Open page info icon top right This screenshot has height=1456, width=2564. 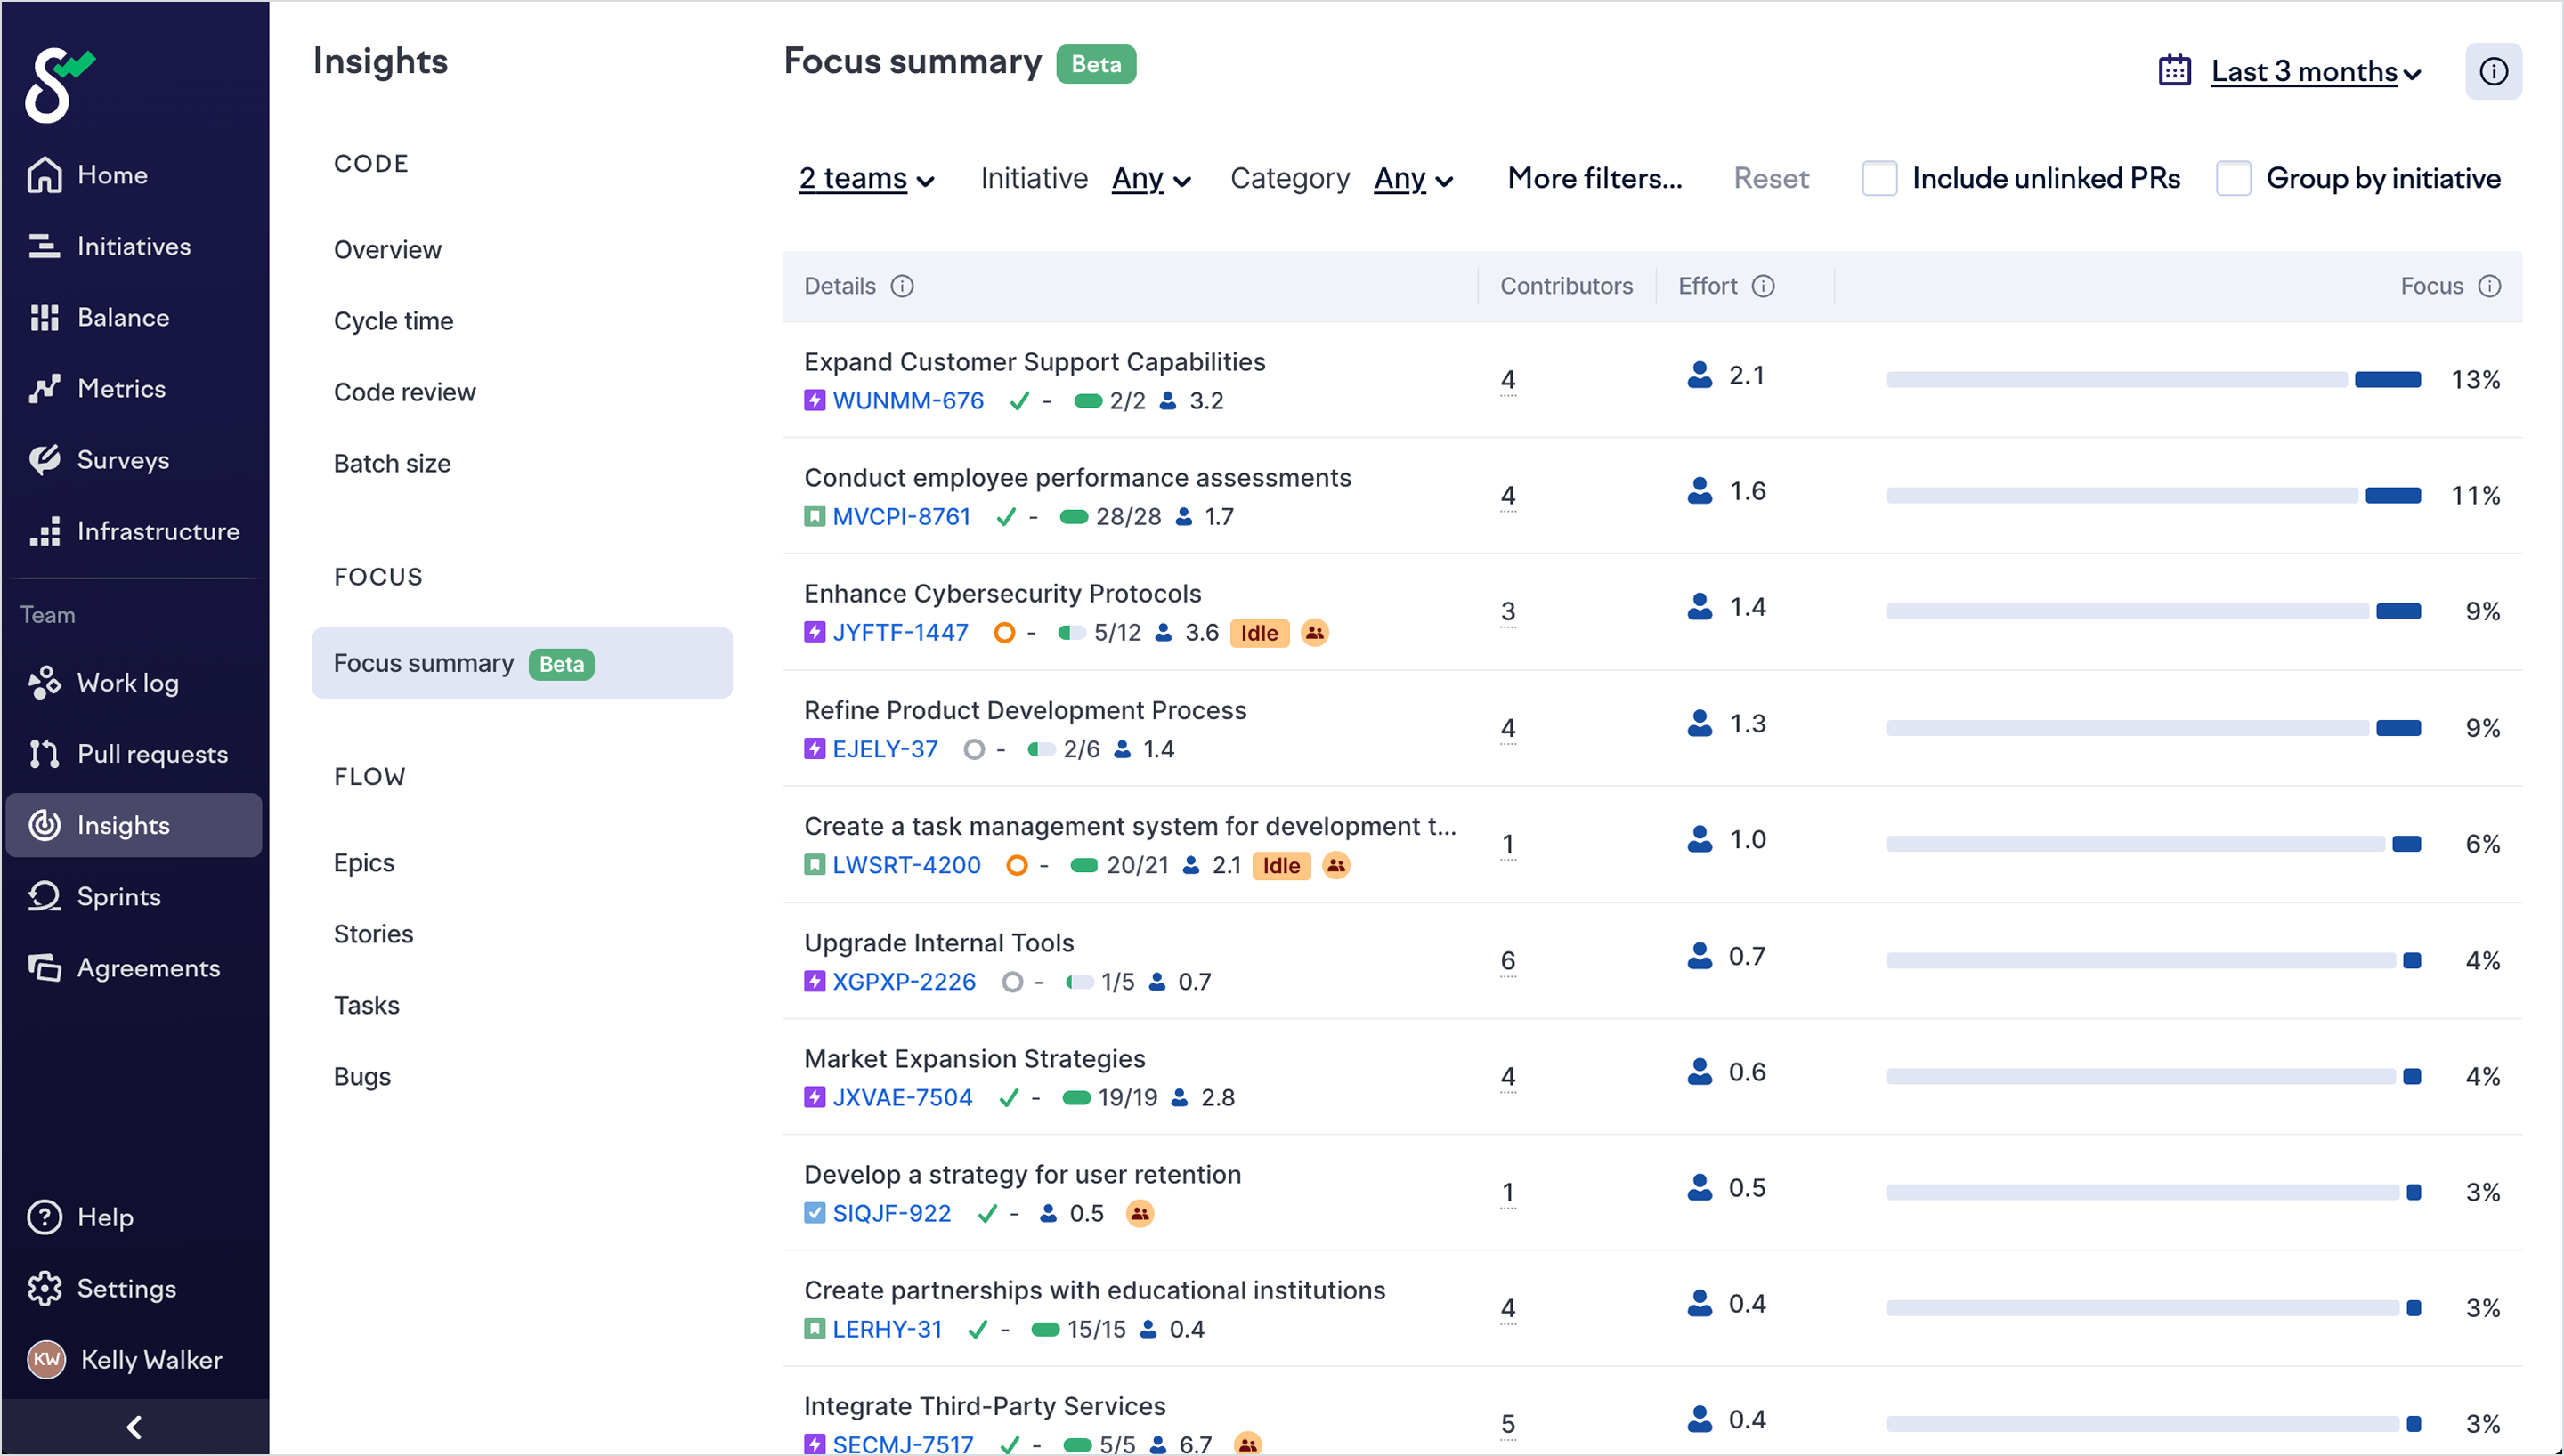coord(2493,72)
